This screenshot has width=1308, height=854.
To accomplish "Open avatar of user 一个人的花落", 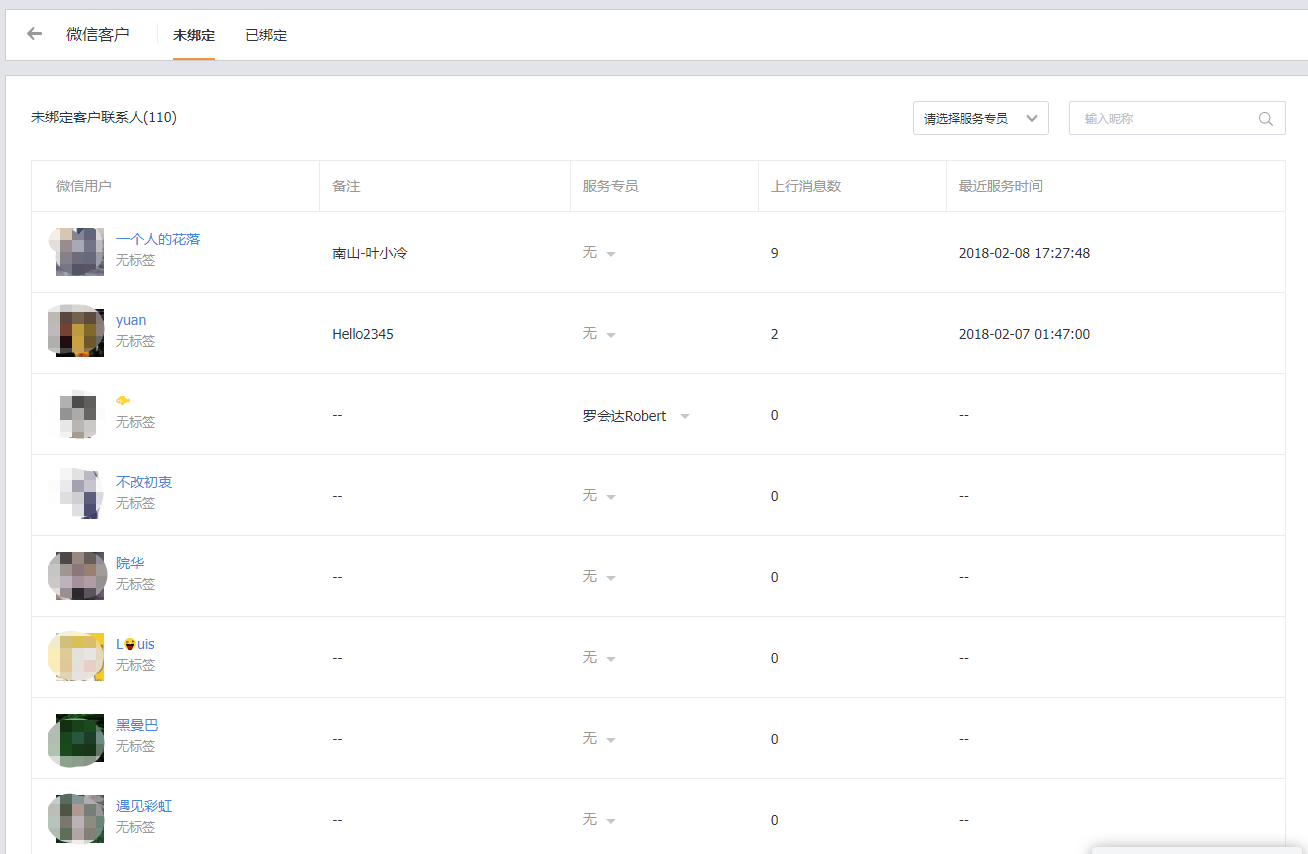I will pos(76,252).
